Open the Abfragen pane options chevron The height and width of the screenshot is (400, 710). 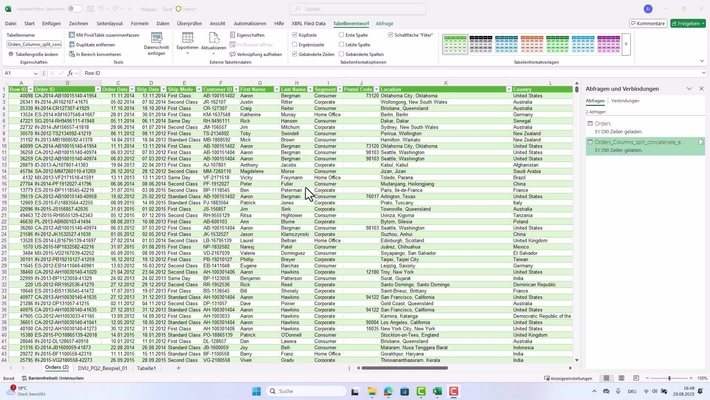[x=689, y=89]
